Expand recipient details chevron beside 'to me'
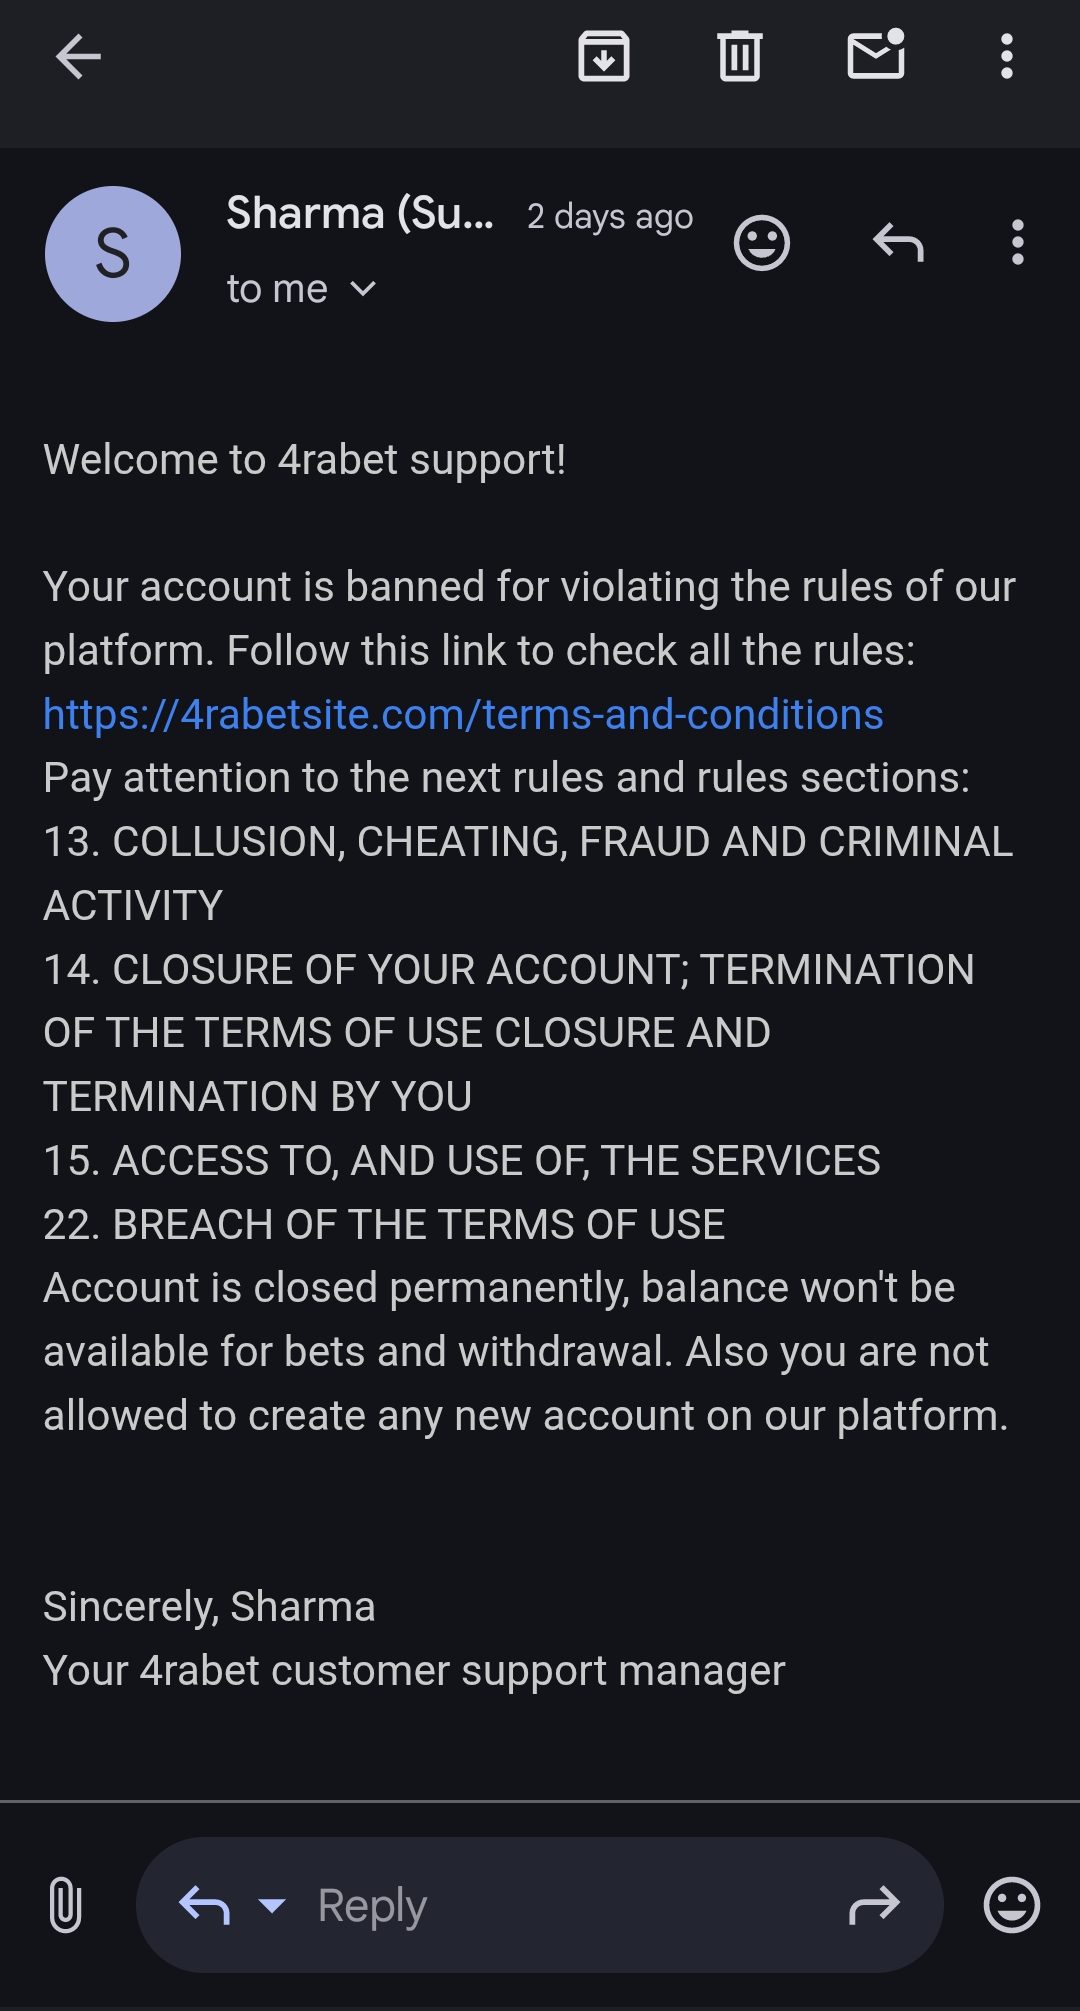 364,289
